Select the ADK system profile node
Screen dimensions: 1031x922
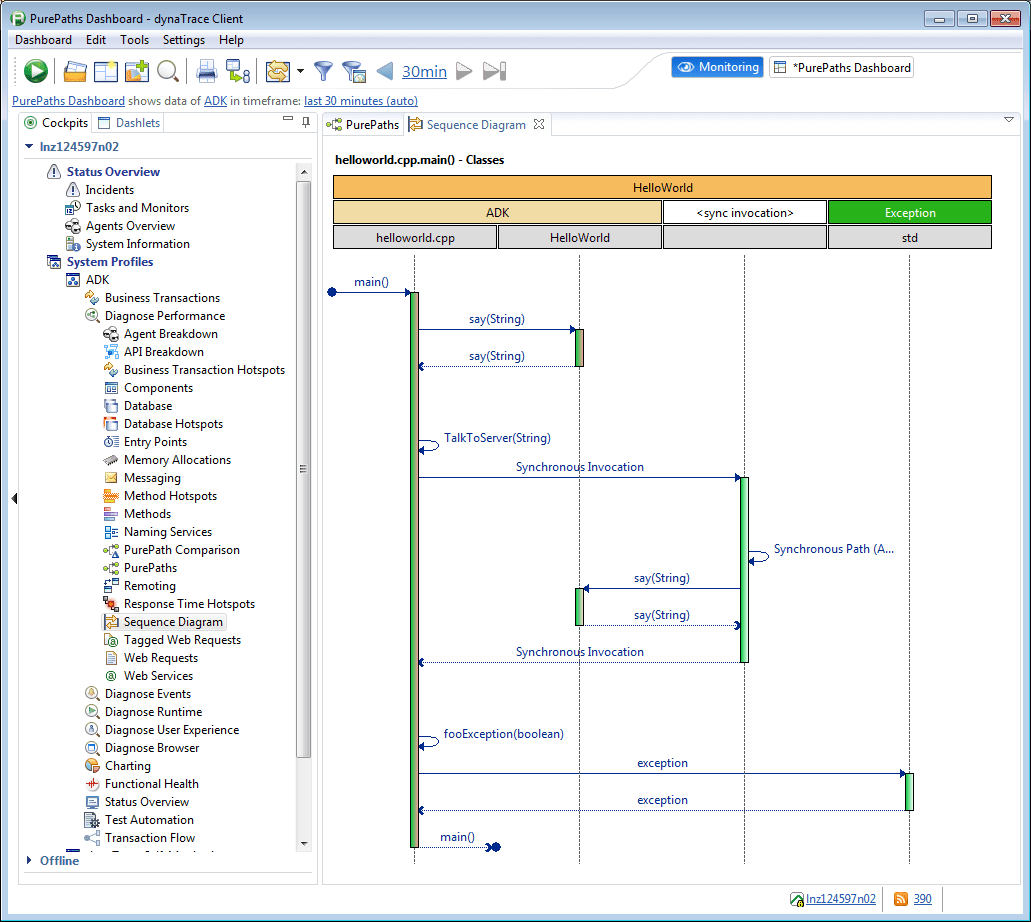97,279
